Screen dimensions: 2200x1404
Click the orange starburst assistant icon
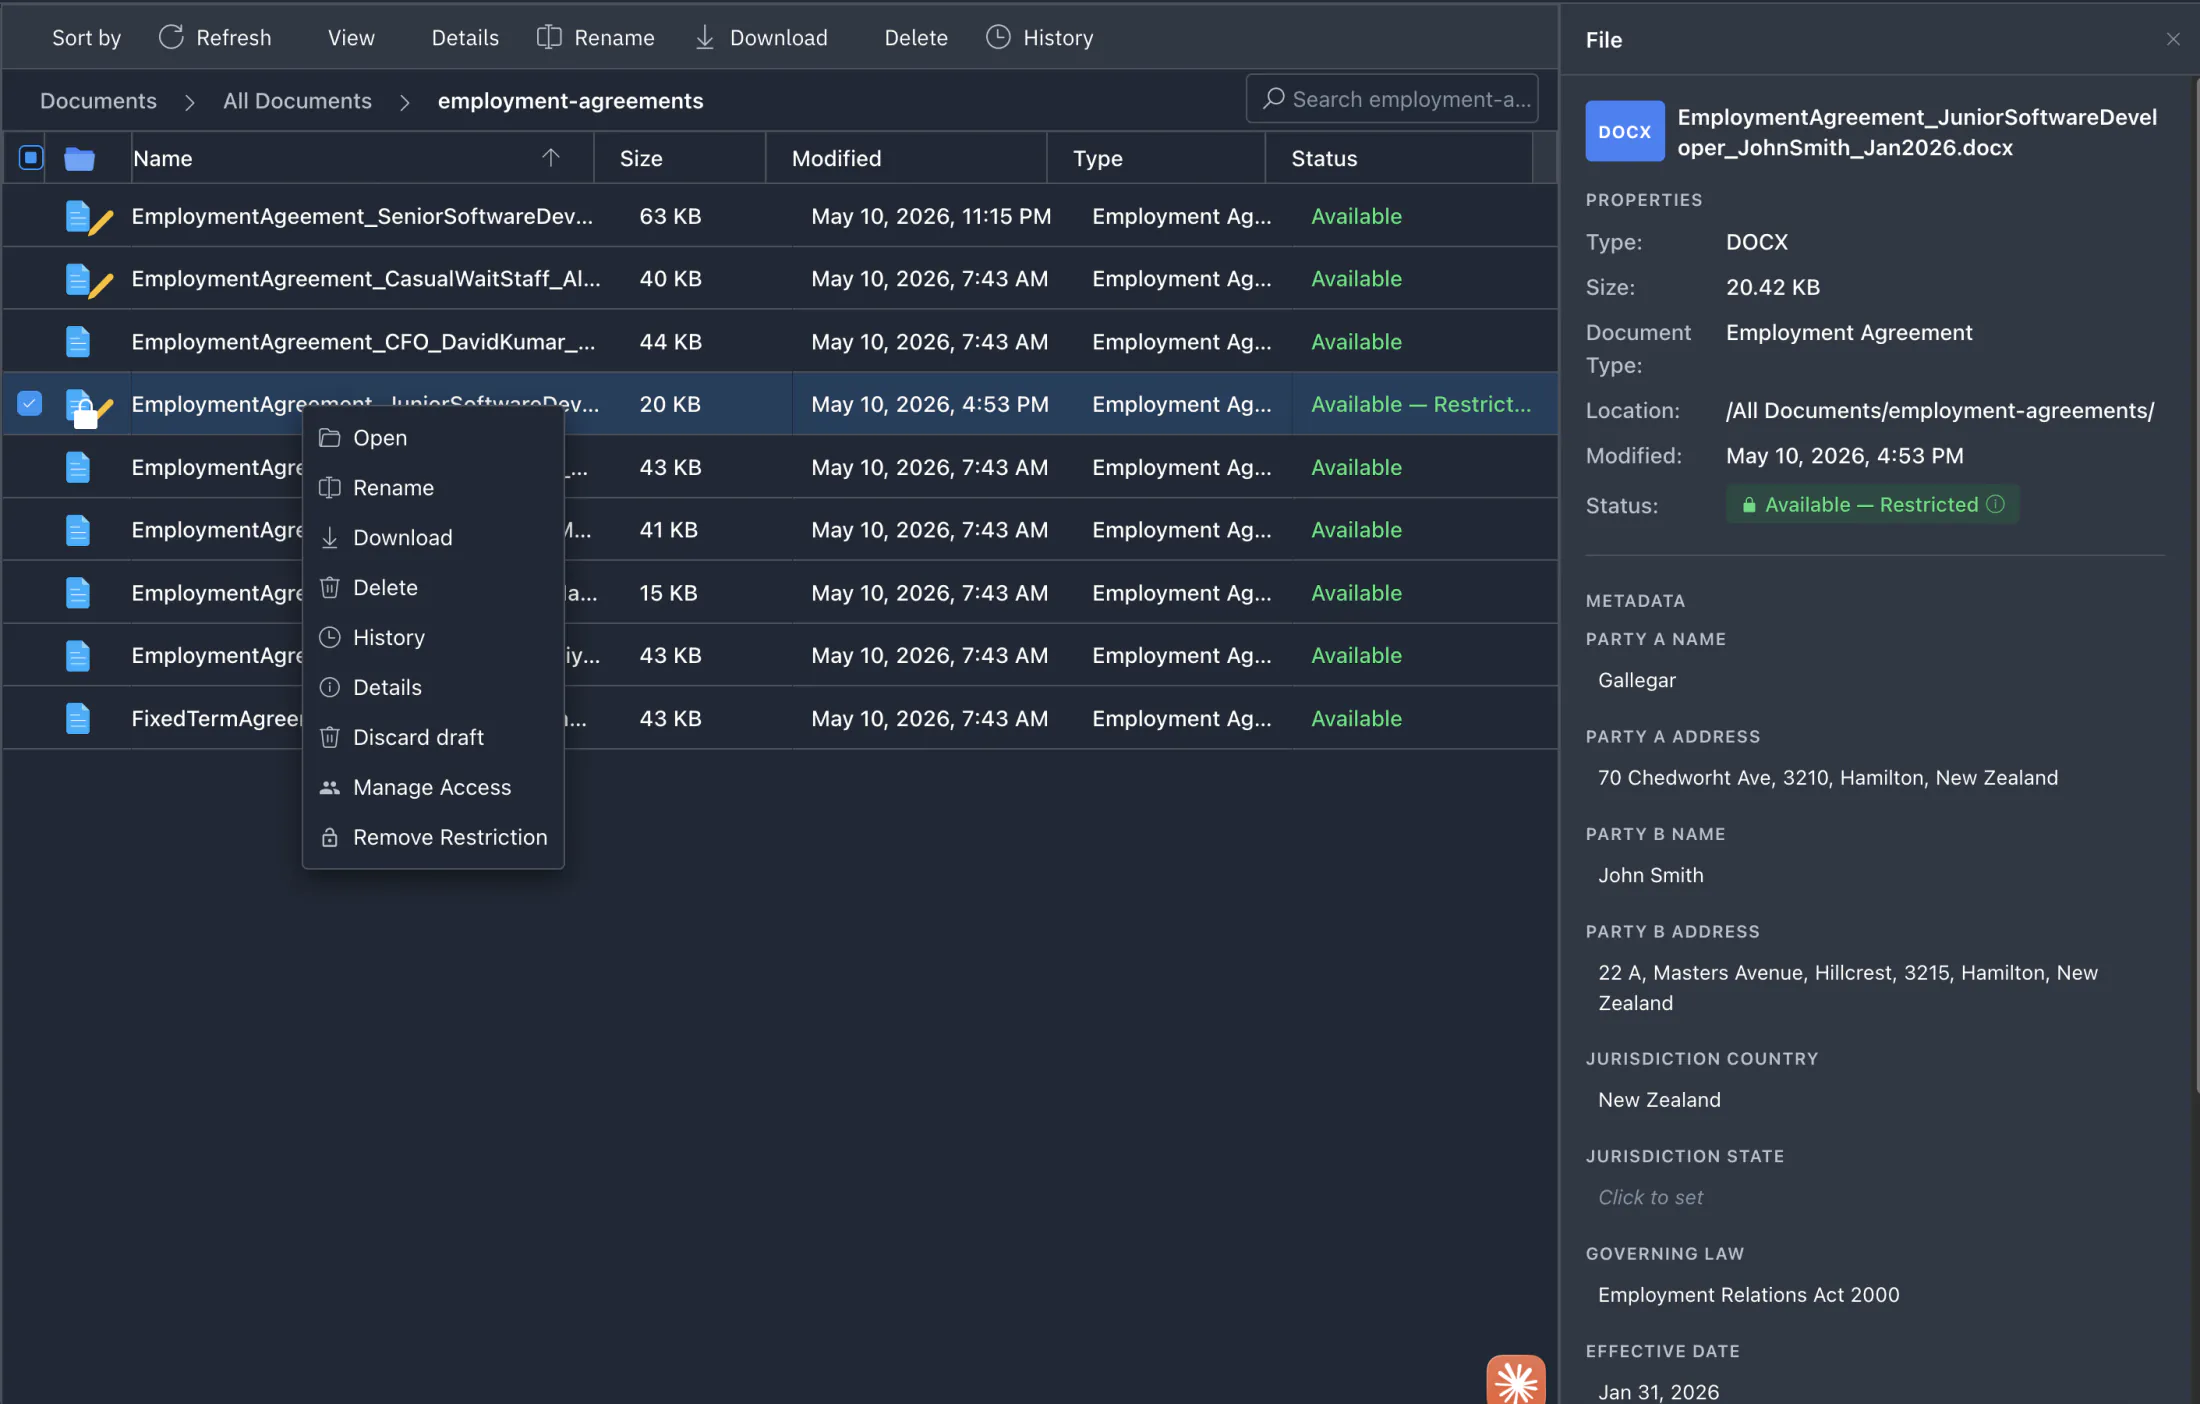1516,1380
